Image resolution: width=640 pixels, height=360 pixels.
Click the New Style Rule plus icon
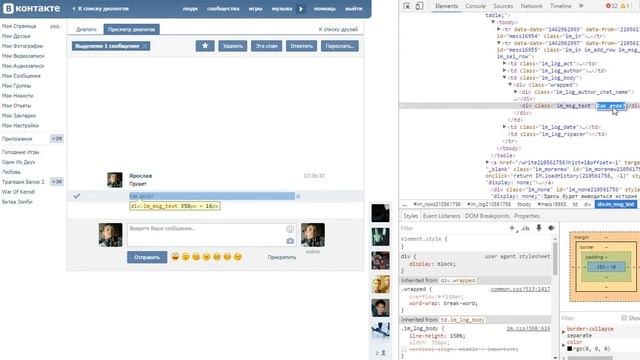point(512,228)
